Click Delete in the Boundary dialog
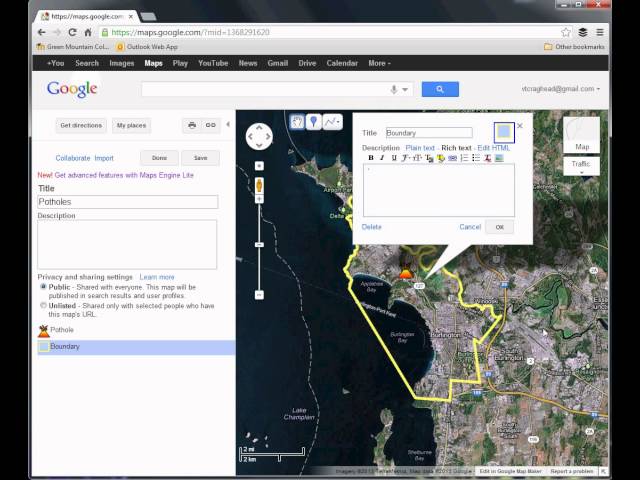This screenshot has height=480, width=640. coord(371,227)
